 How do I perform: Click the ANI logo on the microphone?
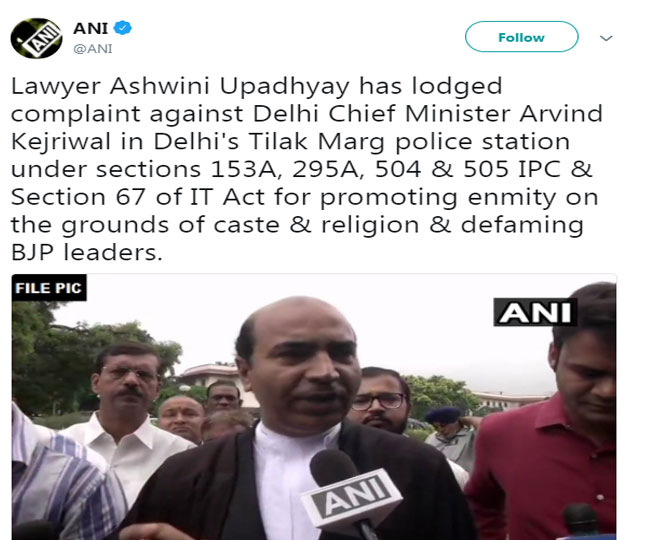tap(352, 498)
